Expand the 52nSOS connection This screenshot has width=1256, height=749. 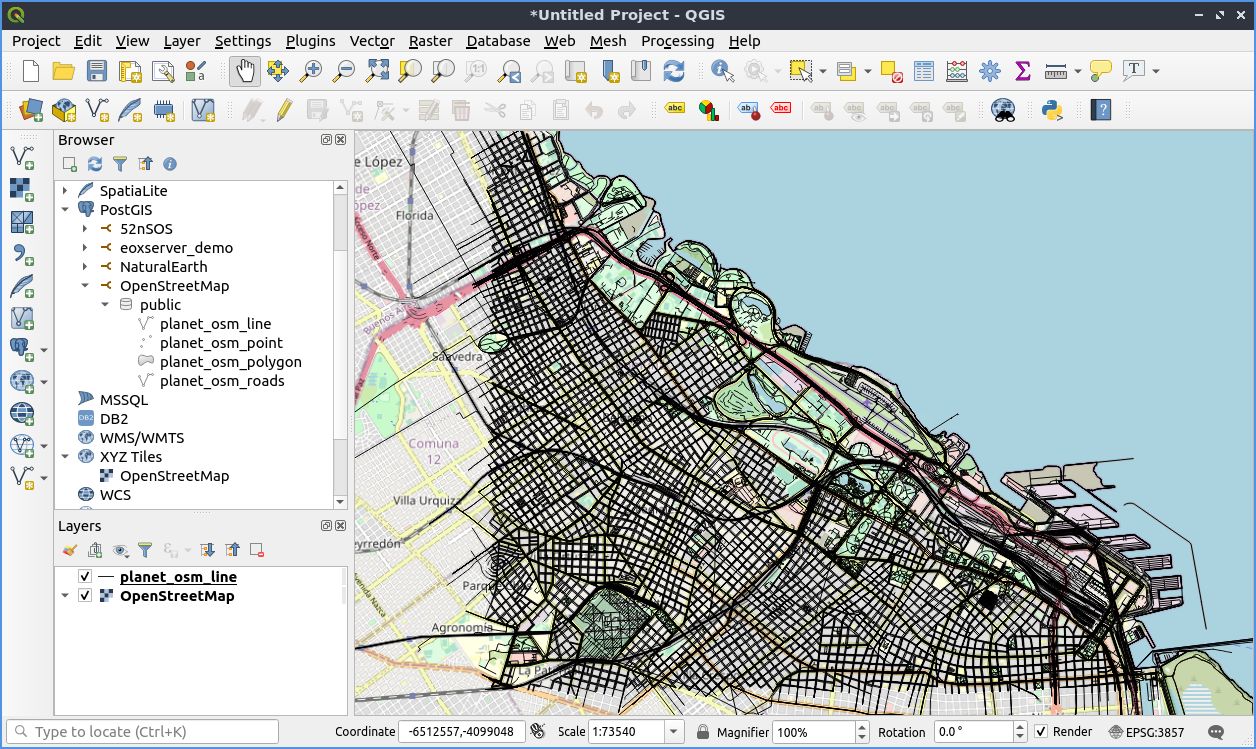coord(85,229)
